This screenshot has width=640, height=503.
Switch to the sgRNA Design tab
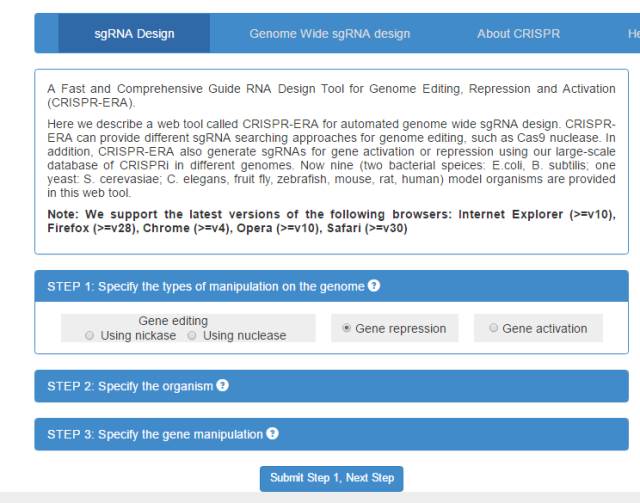134,33
